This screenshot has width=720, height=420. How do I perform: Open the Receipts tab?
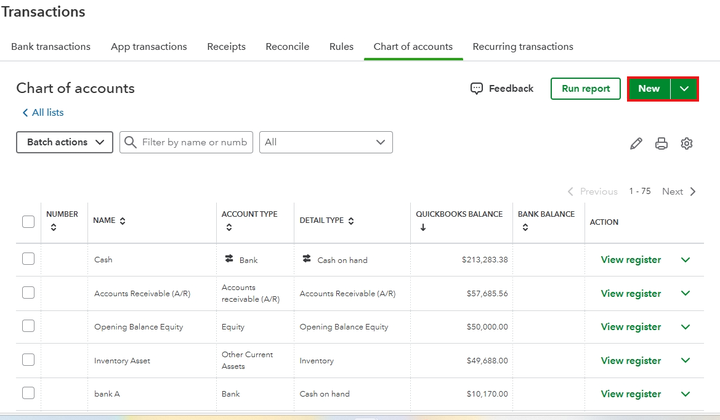pos(226,47)
